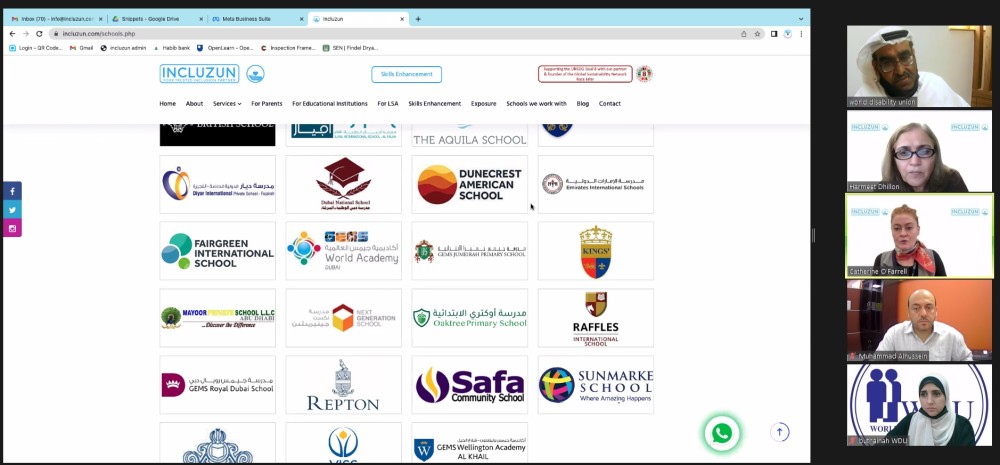Screen dimensions: 1000x465
Task: Open the Inspection Frame bookmark
Action: [x=288, y=48]
